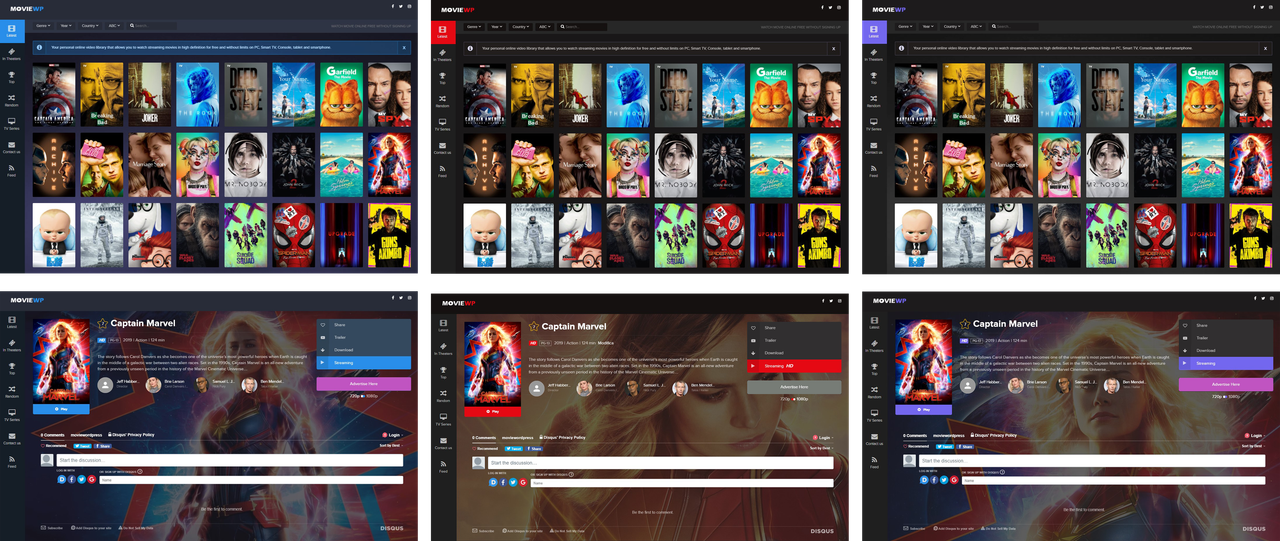Expand Genre dropdown on red-theme home page
This screenshot has width=1280, height=541.
pos(474,27)
